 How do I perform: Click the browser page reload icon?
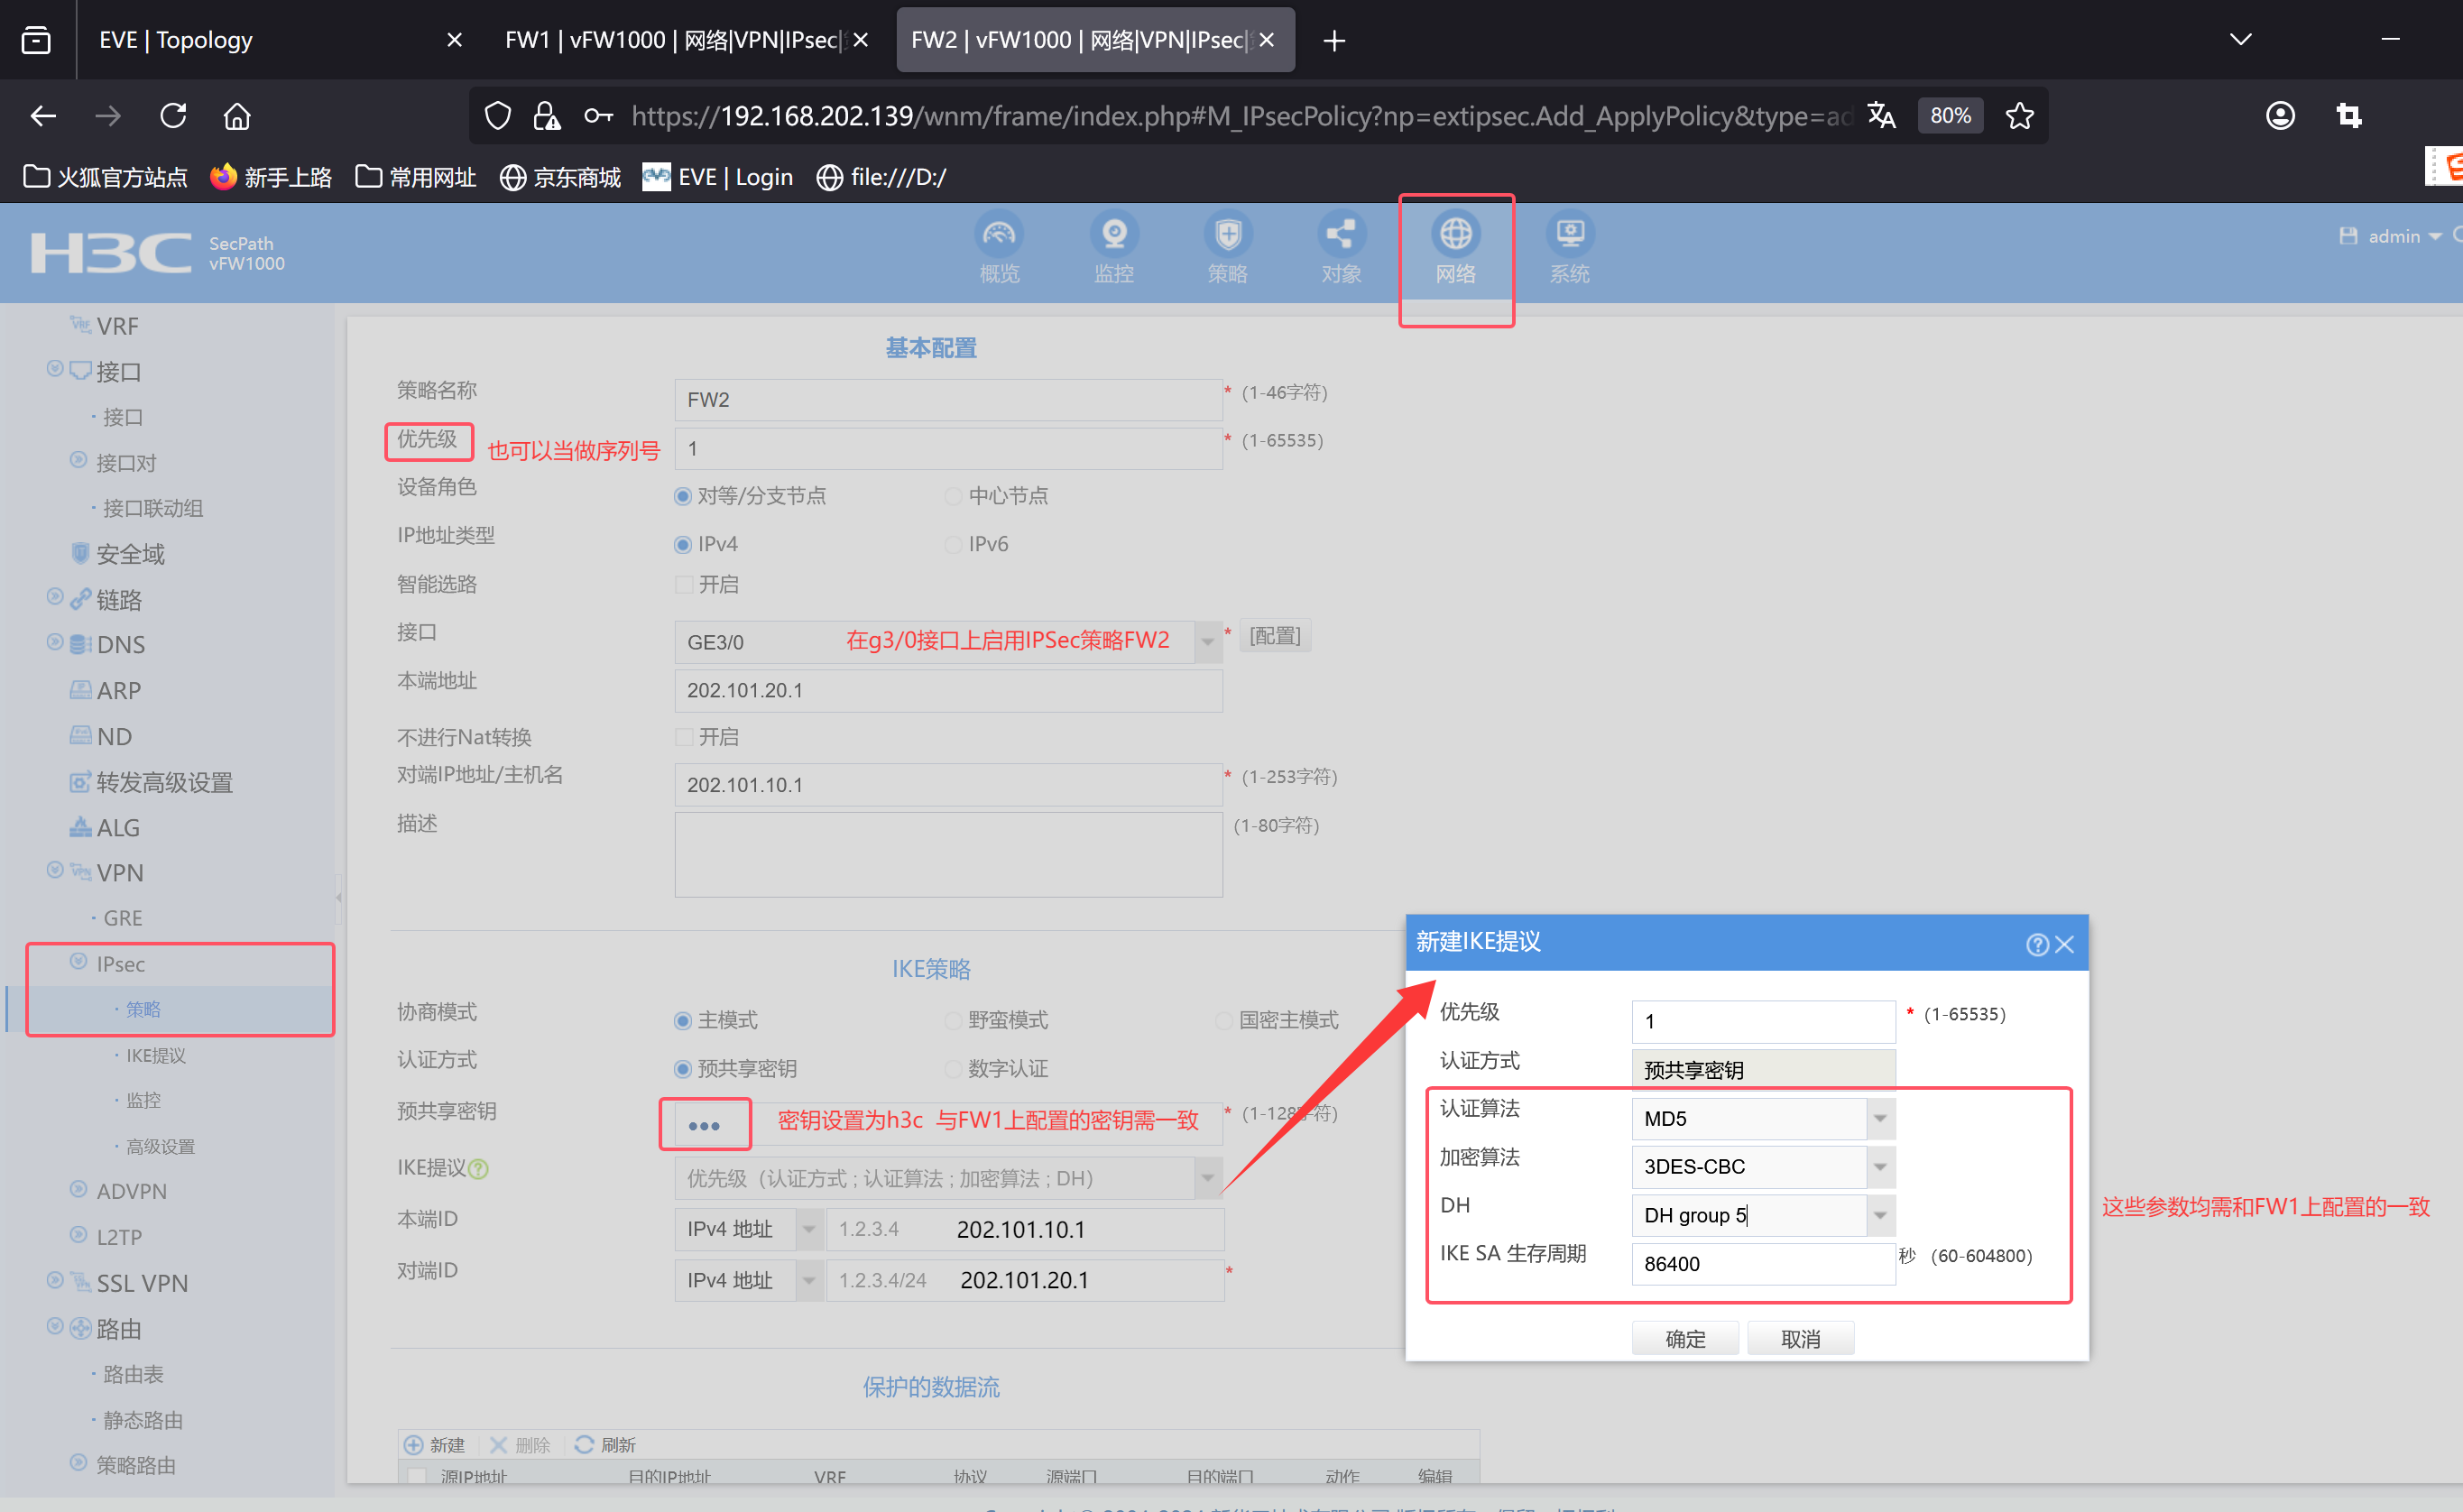point(173,116)
